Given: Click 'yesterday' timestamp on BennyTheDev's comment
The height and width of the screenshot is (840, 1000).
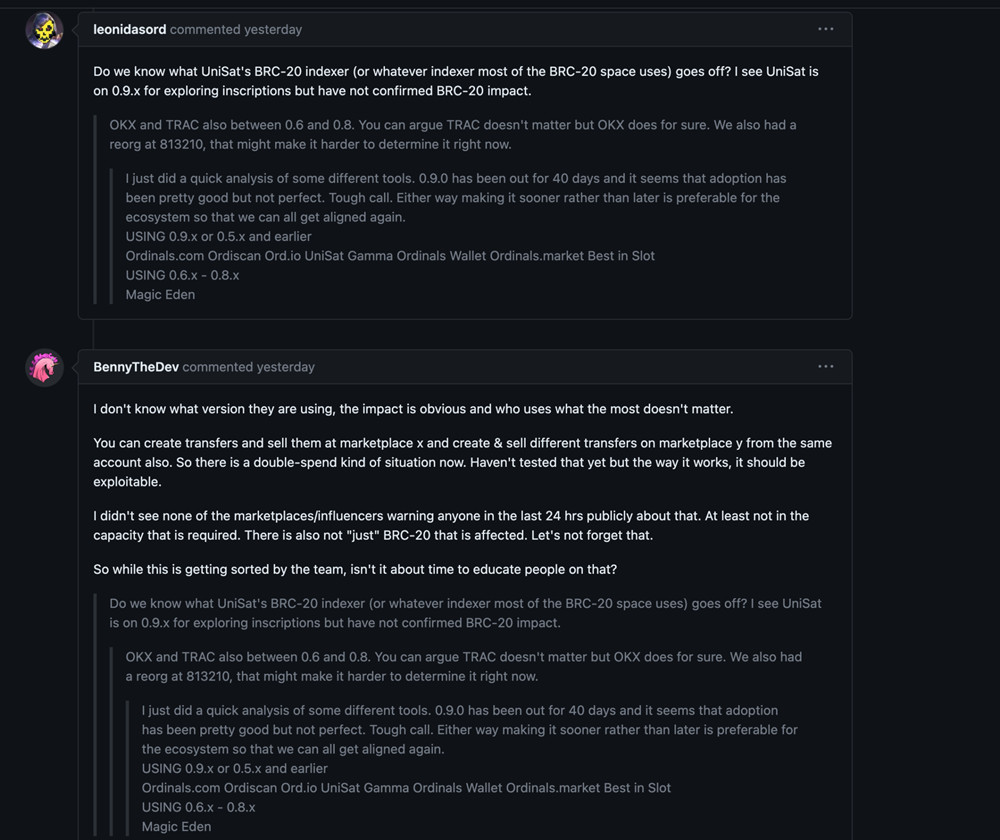Looking at the screenshot, I should point(286,367).
